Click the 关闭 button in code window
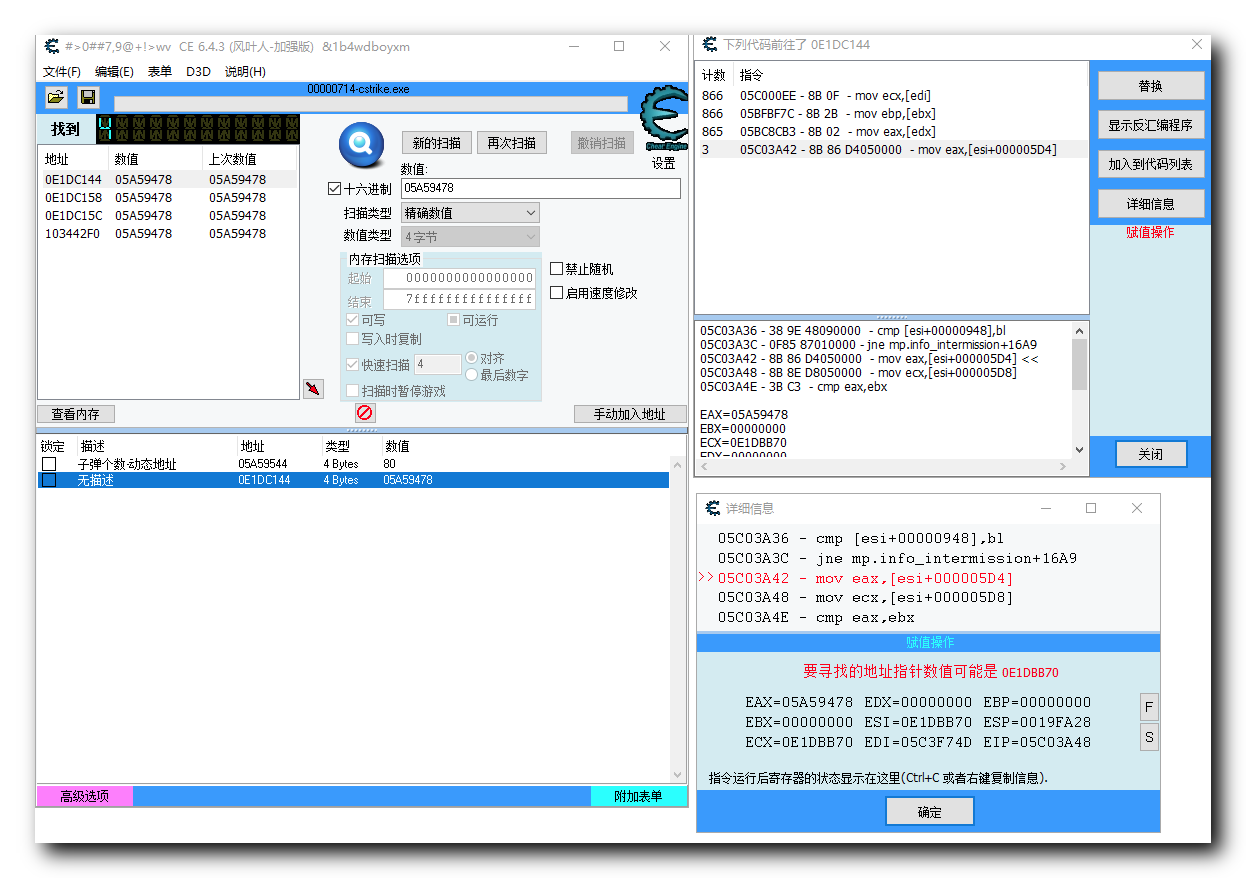The width and height of the screenshot is (1246, 878). click(x=1151, y=454)
